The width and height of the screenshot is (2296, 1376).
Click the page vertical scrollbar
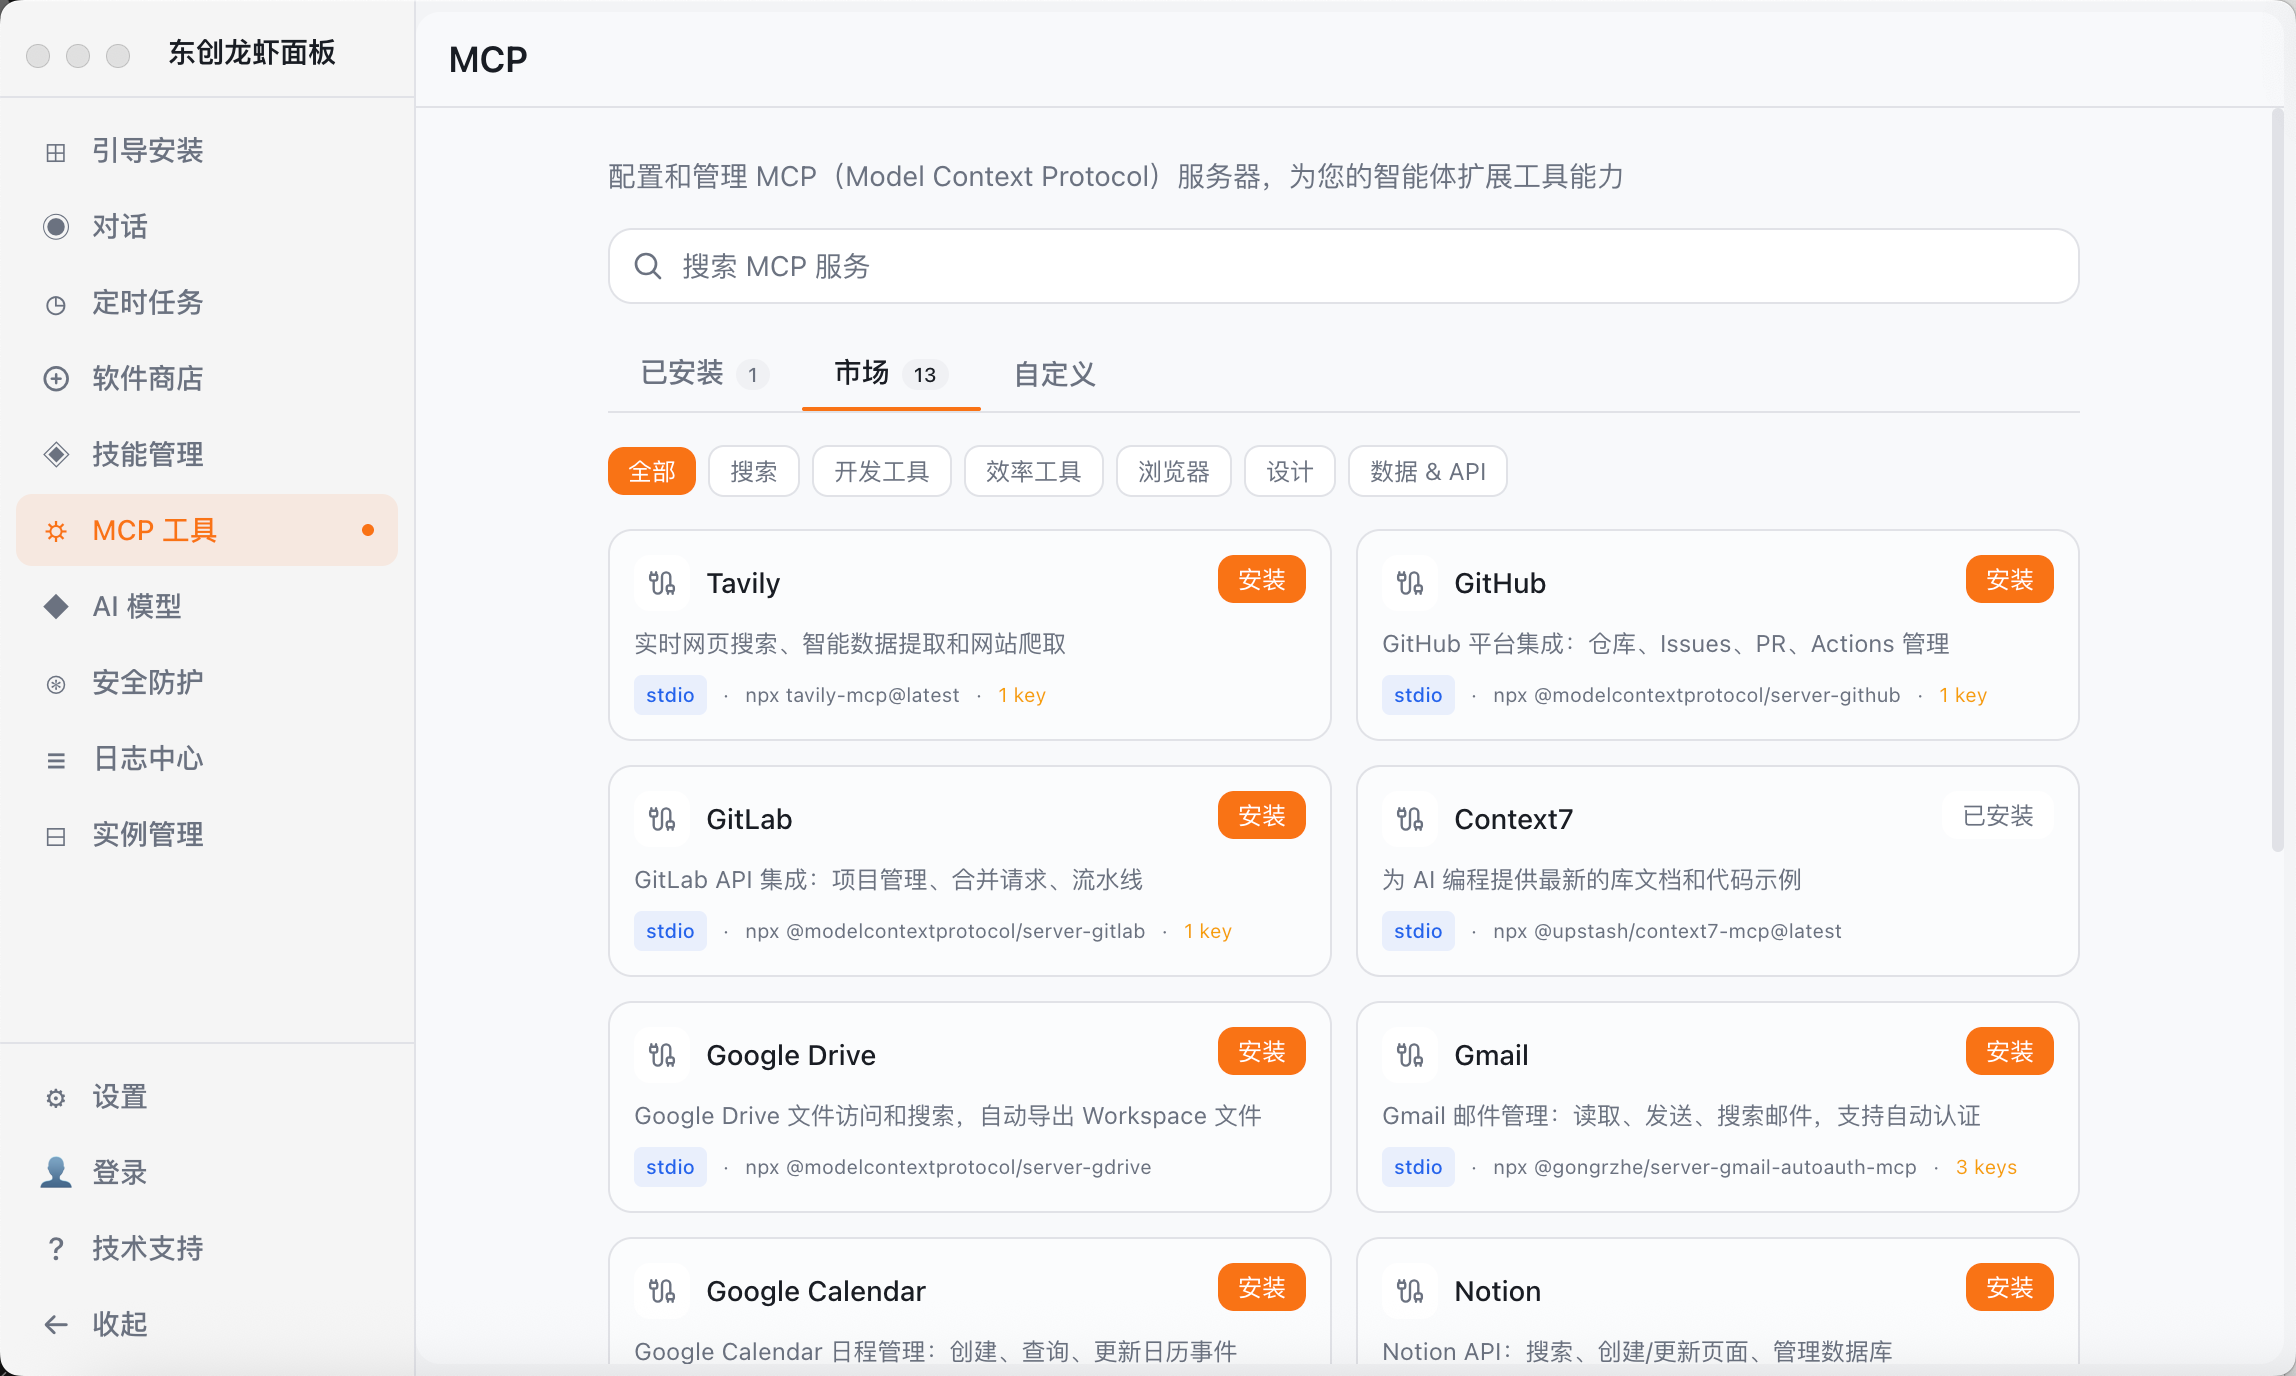(2278, 480)
